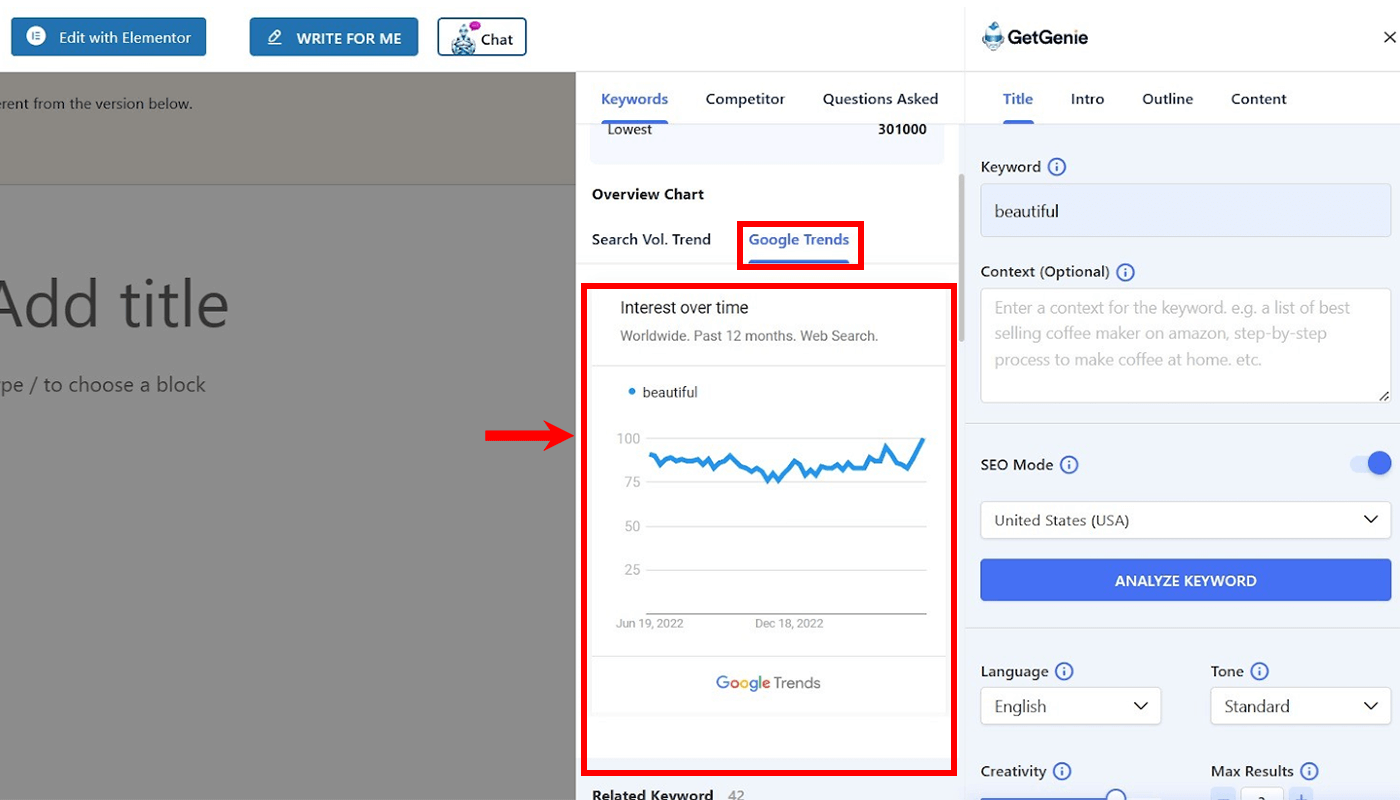Show info for SEO Mode
This screenshot has width=1400, height=800.
pos(1069,465)
